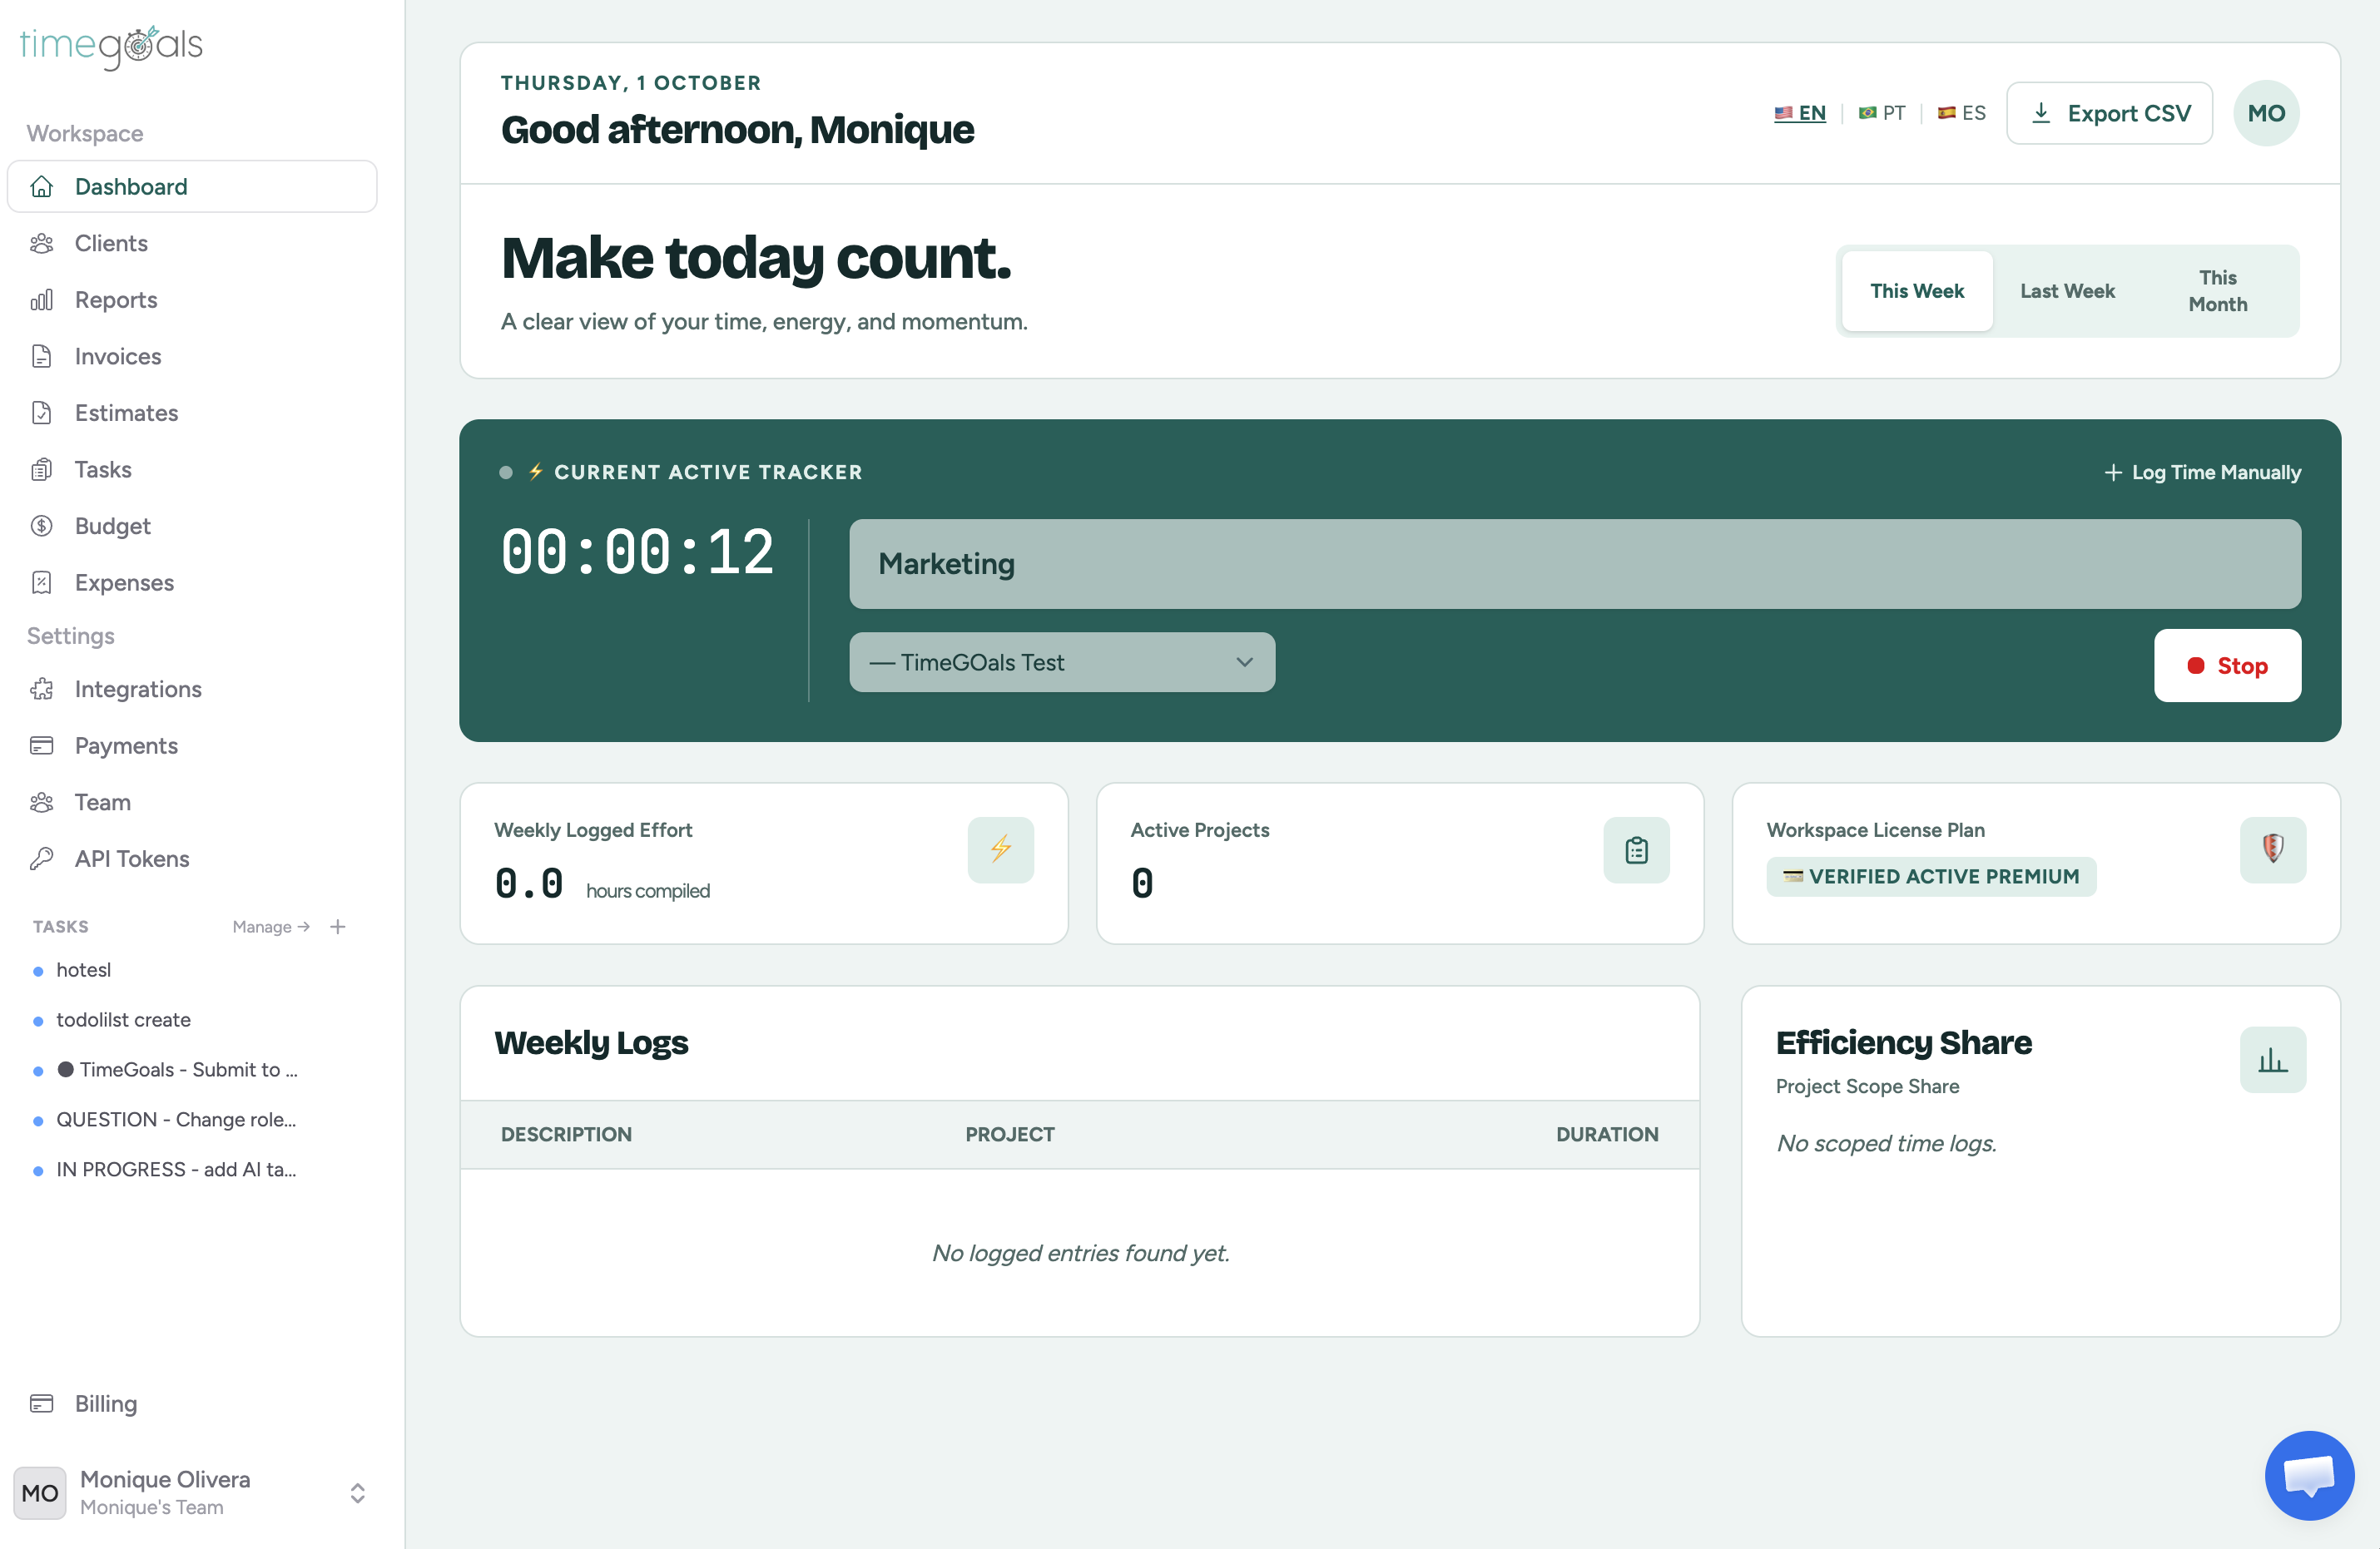Select the Dashboard menu item
Screen dimensions: 2380x1549
(x=192, y=187)
